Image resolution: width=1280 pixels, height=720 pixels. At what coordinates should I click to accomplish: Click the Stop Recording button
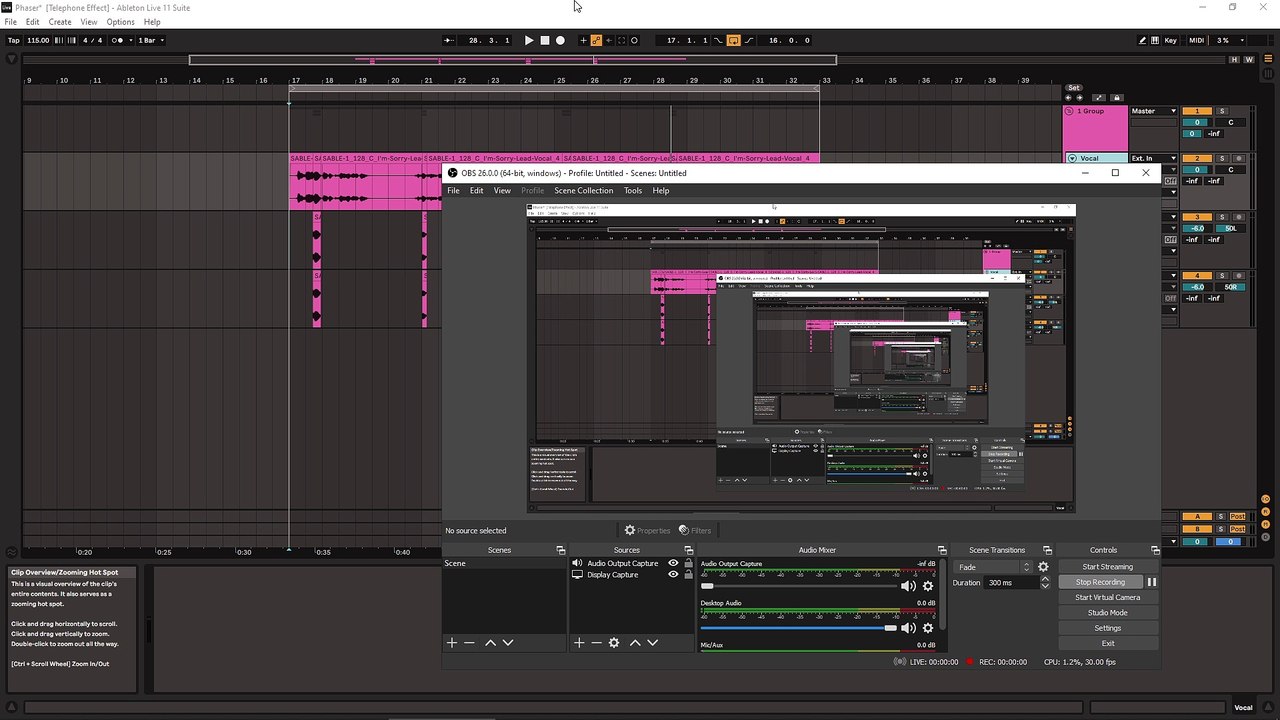[1100, 582]
